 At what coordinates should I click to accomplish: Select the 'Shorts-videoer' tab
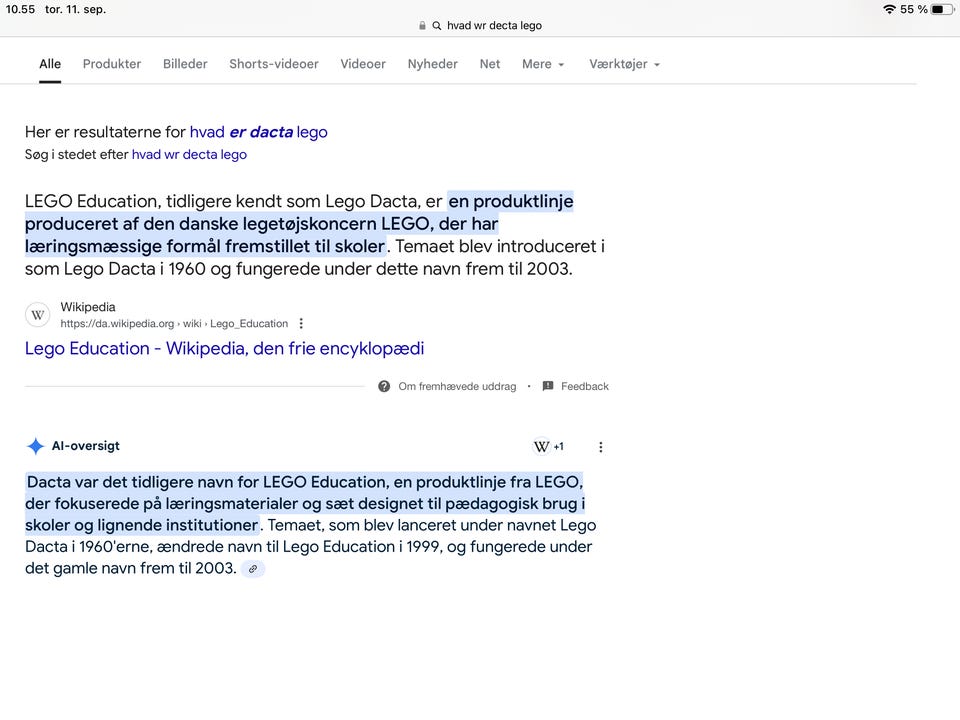click(273, 64)
